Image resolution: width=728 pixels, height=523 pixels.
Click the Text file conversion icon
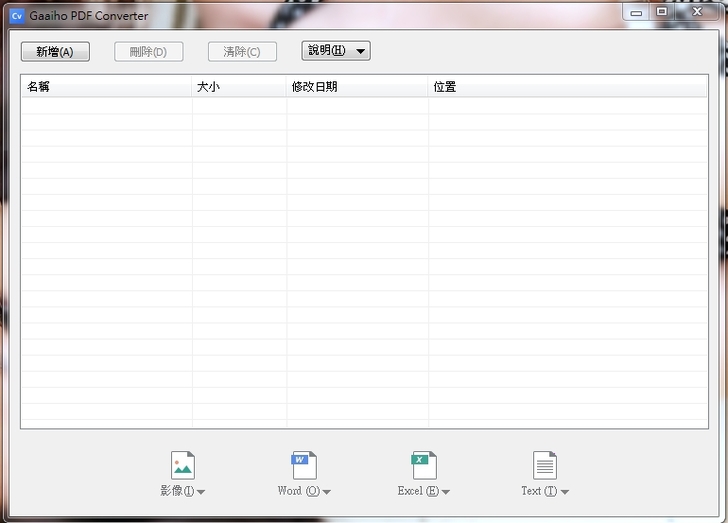[x=545, y=465]
